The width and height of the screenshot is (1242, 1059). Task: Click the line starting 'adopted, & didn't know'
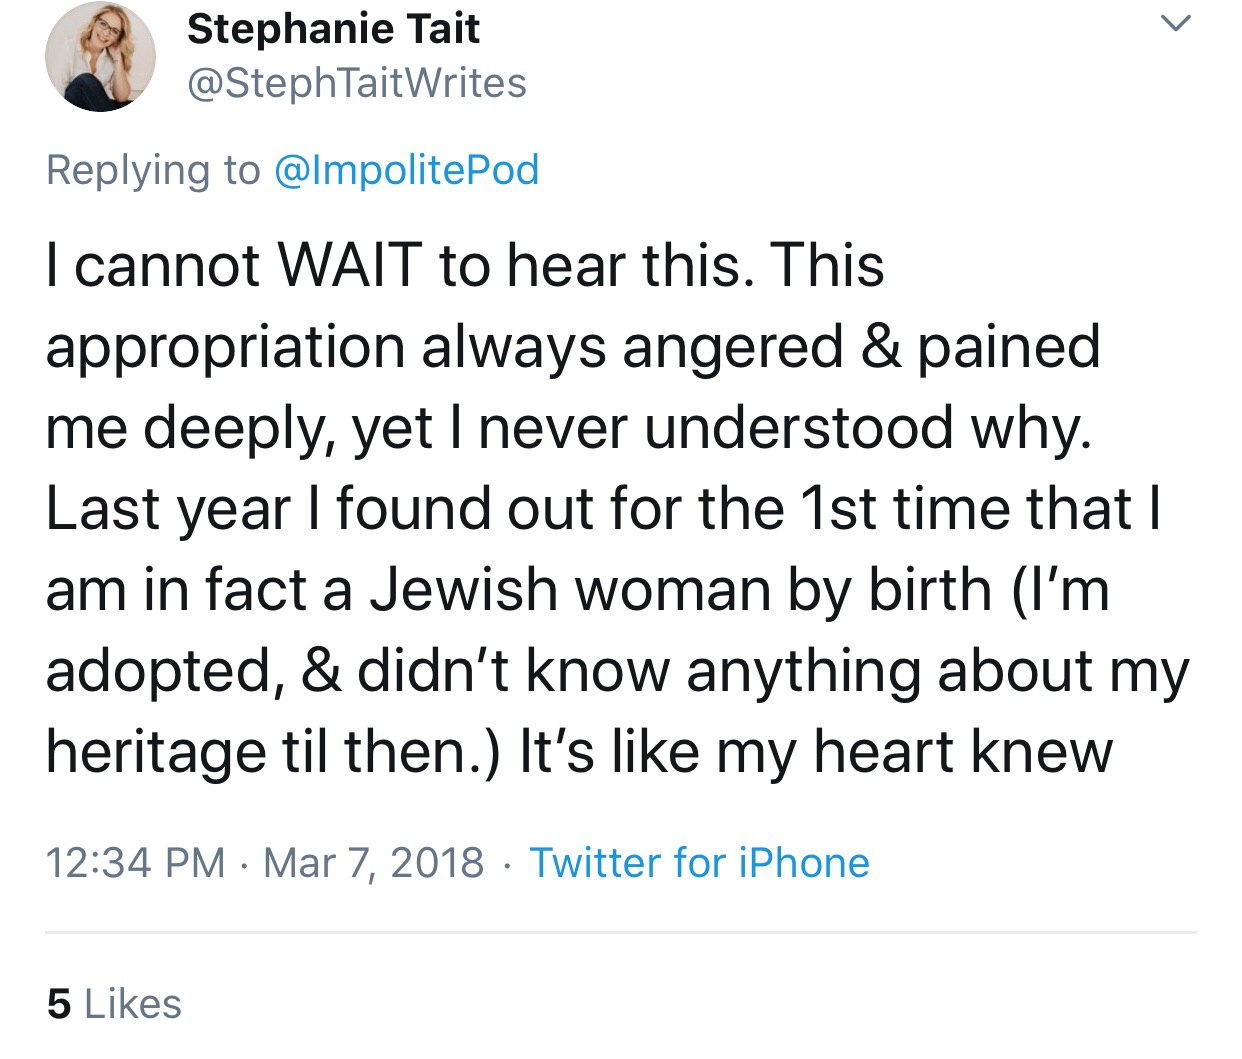617,671
